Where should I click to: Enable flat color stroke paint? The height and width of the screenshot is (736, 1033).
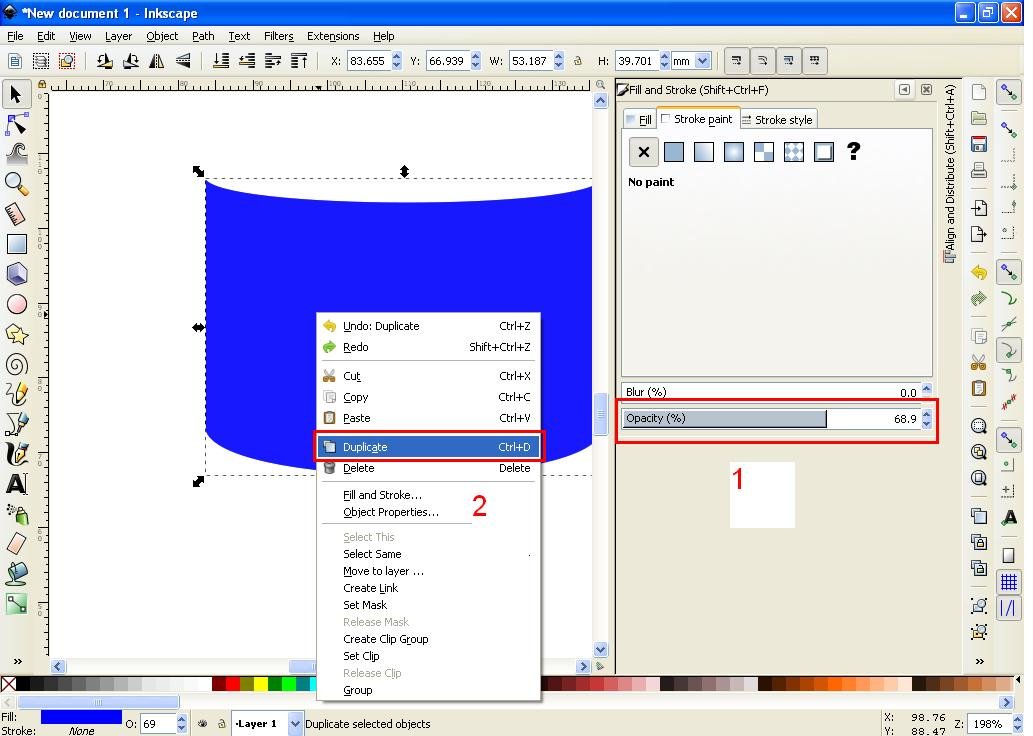click(673, 151)
